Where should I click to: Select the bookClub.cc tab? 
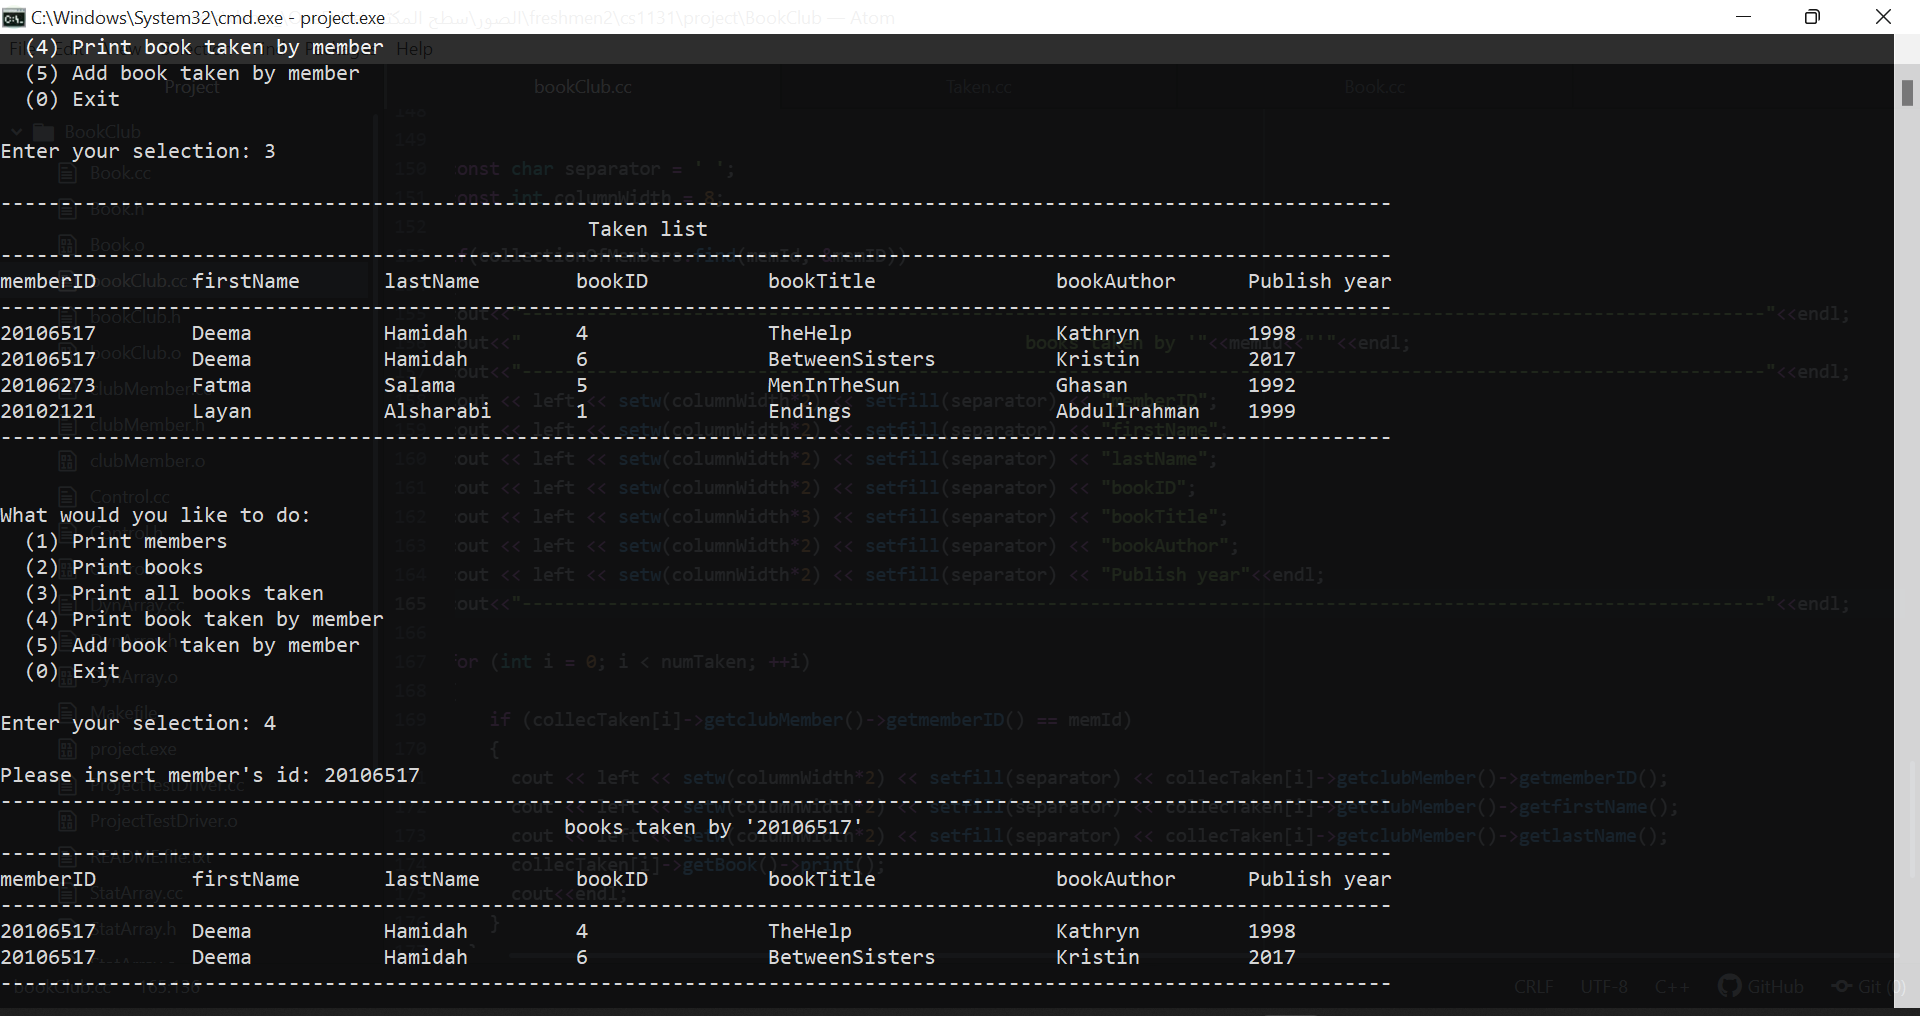pyautogui.click(x=583, y=86)
